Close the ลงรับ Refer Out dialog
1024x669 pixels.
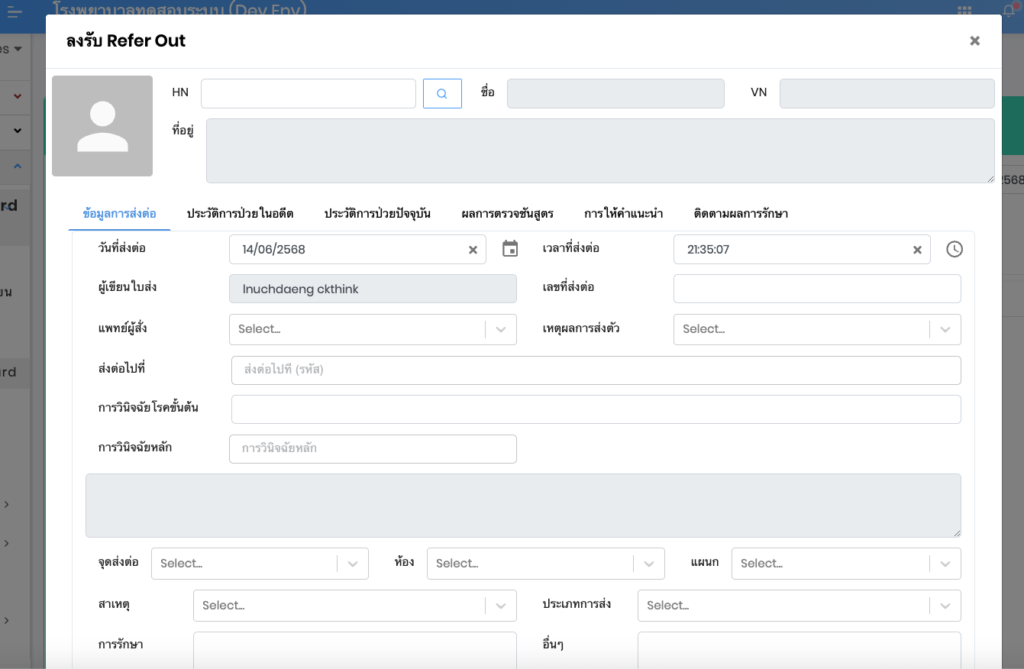974,41
